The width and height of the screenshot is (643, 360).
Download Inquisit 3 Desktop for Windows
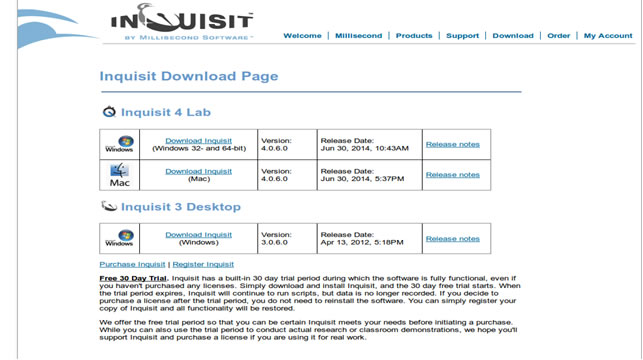[x=198, y=235]
